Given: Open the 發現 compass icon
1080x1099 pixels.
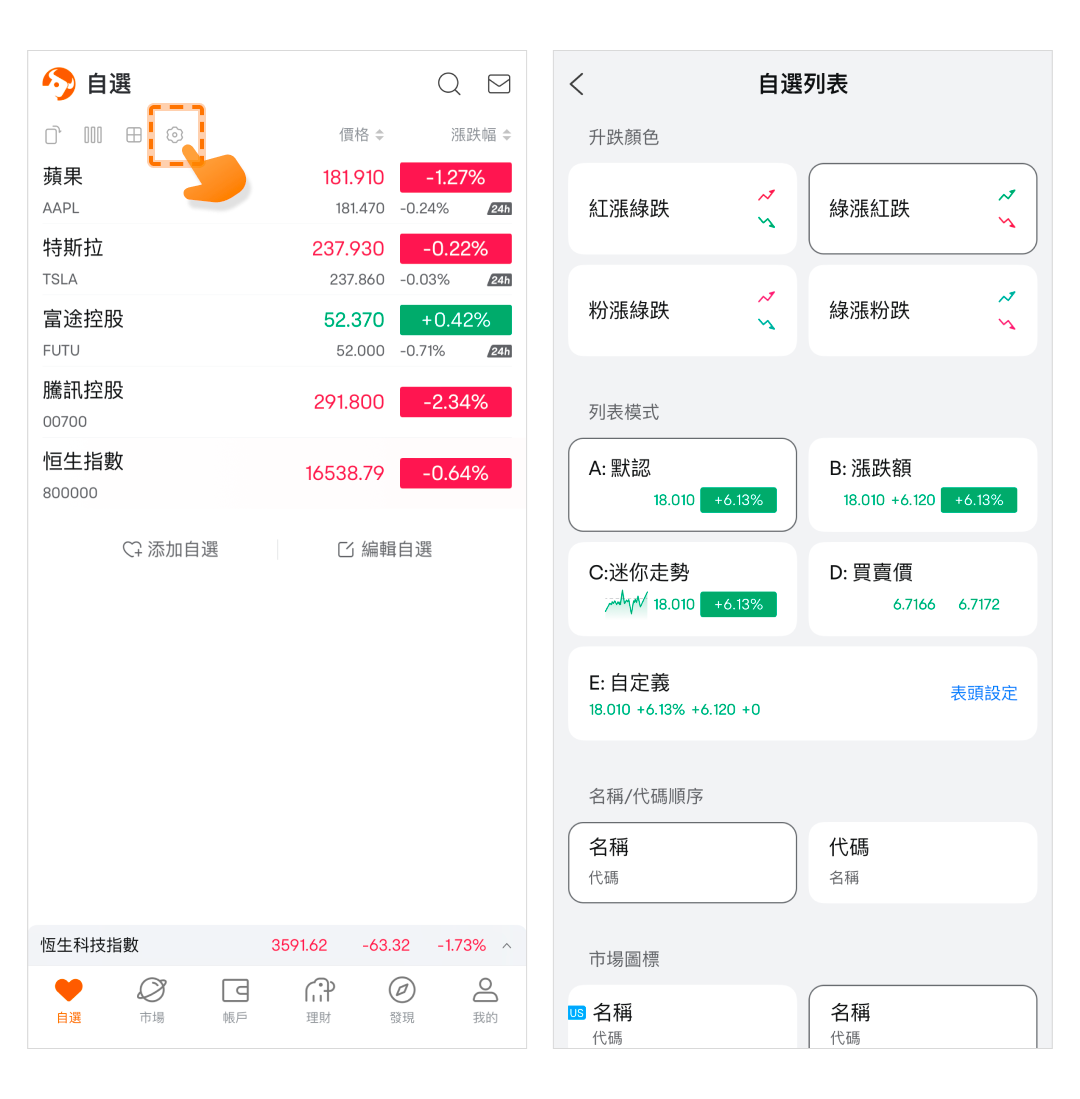Looking at the screenshot, I should point(402,990).
